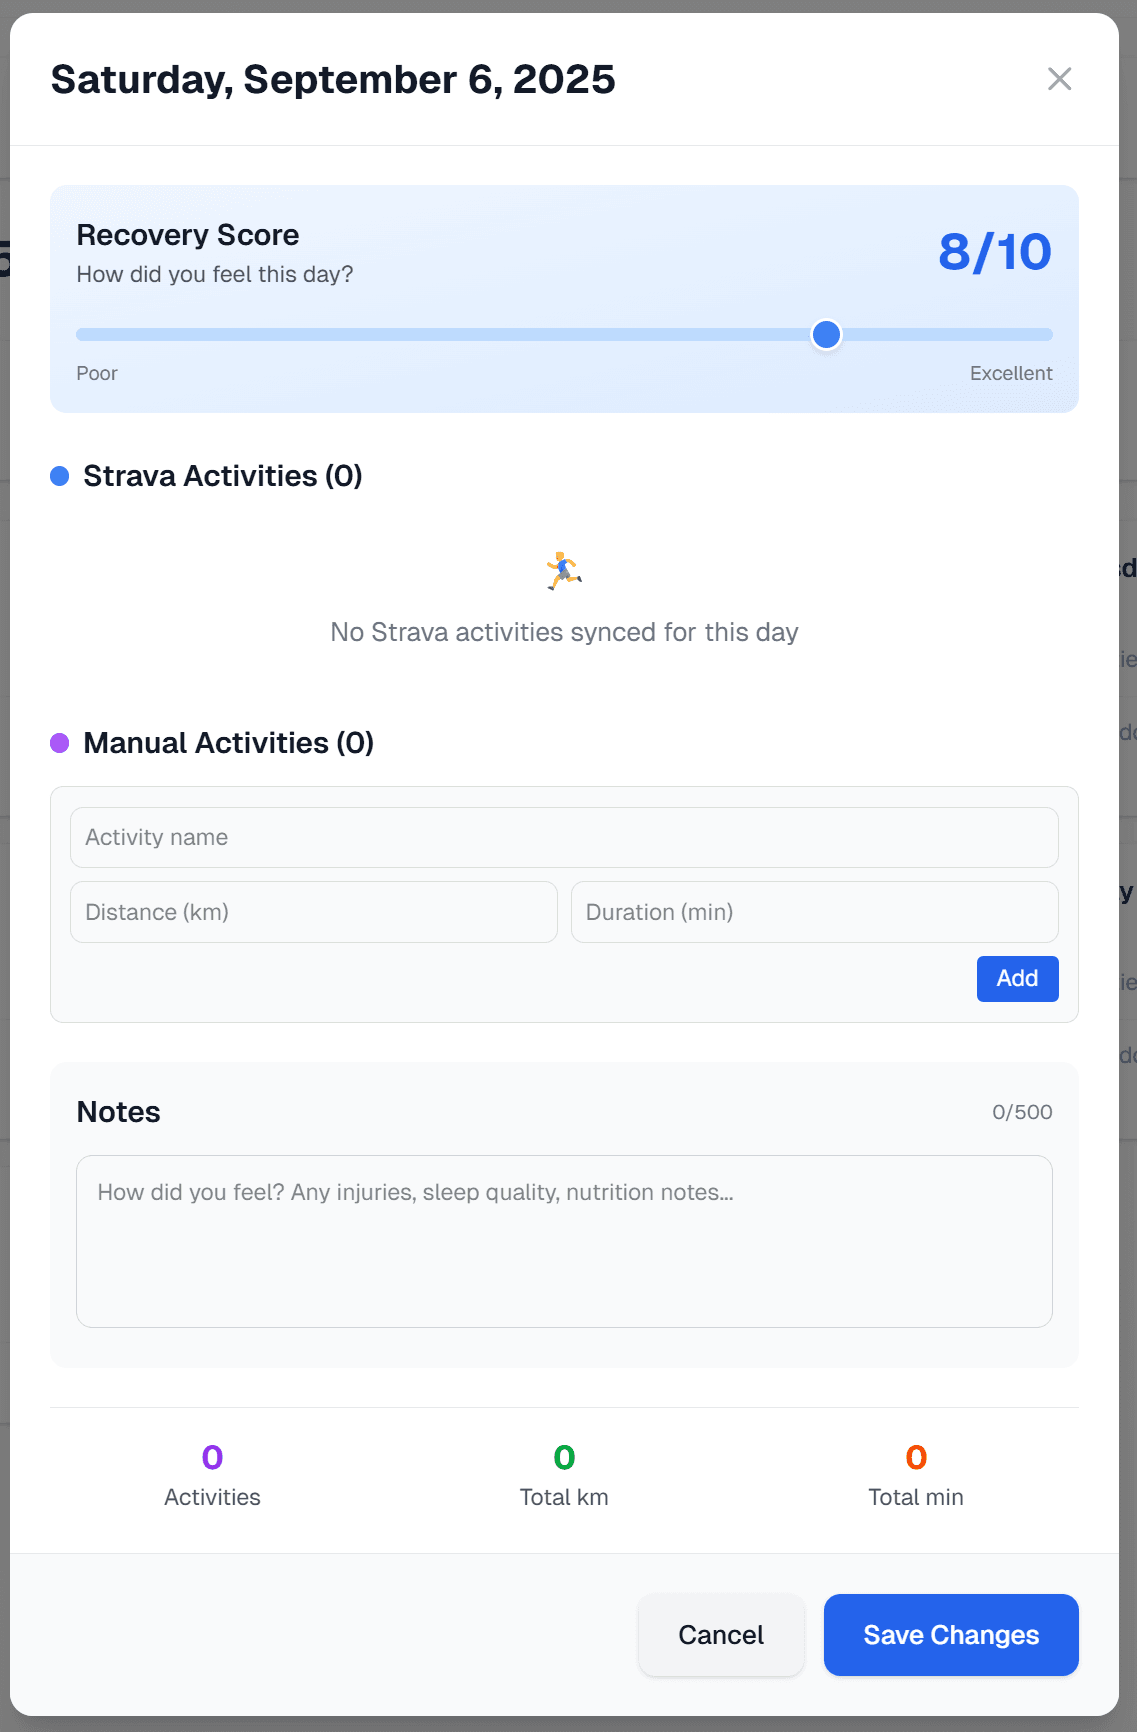Click inside the Notes text area

click(563, 1241)
